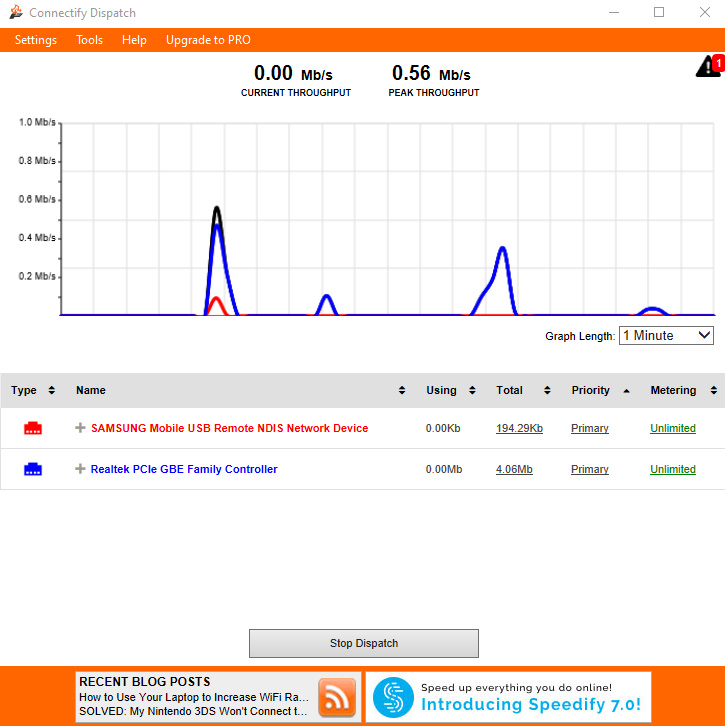The height and width of the screenshot is (726, 725).
Task: Change Unlimited metering for Realtek adapter
Action: [673, 469]
